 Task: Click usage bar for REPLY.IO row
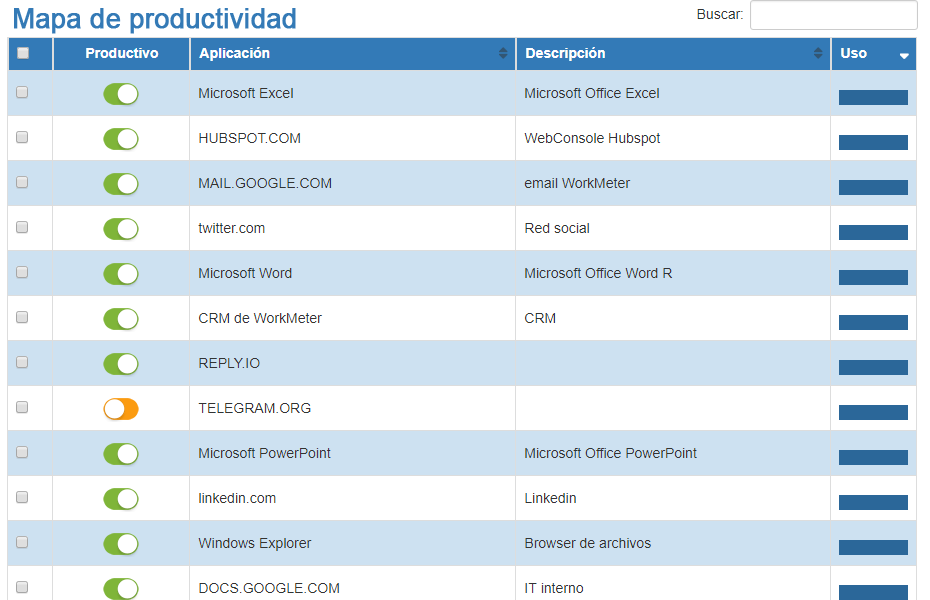coord(873,367)
